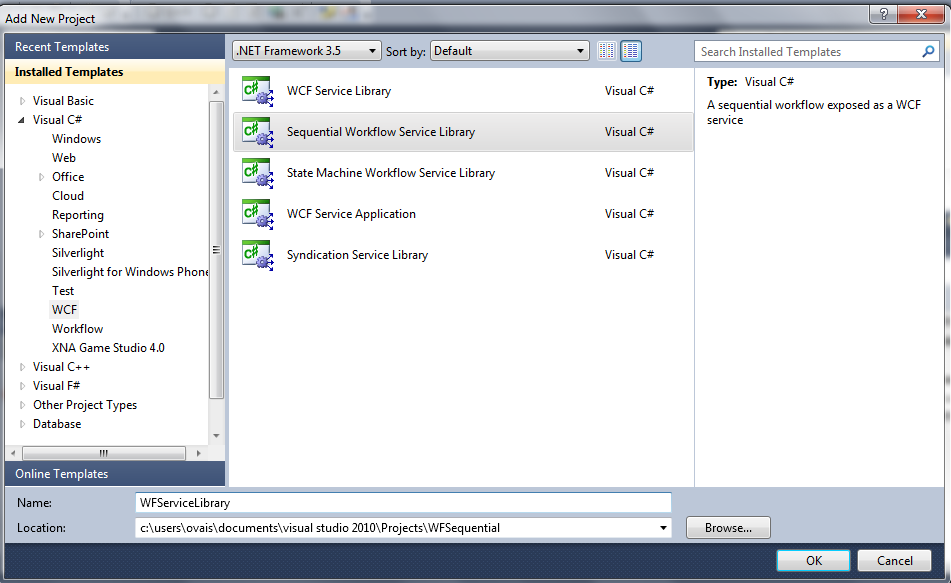The width and height of the screenshot is (951, 583).
Task: Click the search magnifier icon
Action: point(928,51)
